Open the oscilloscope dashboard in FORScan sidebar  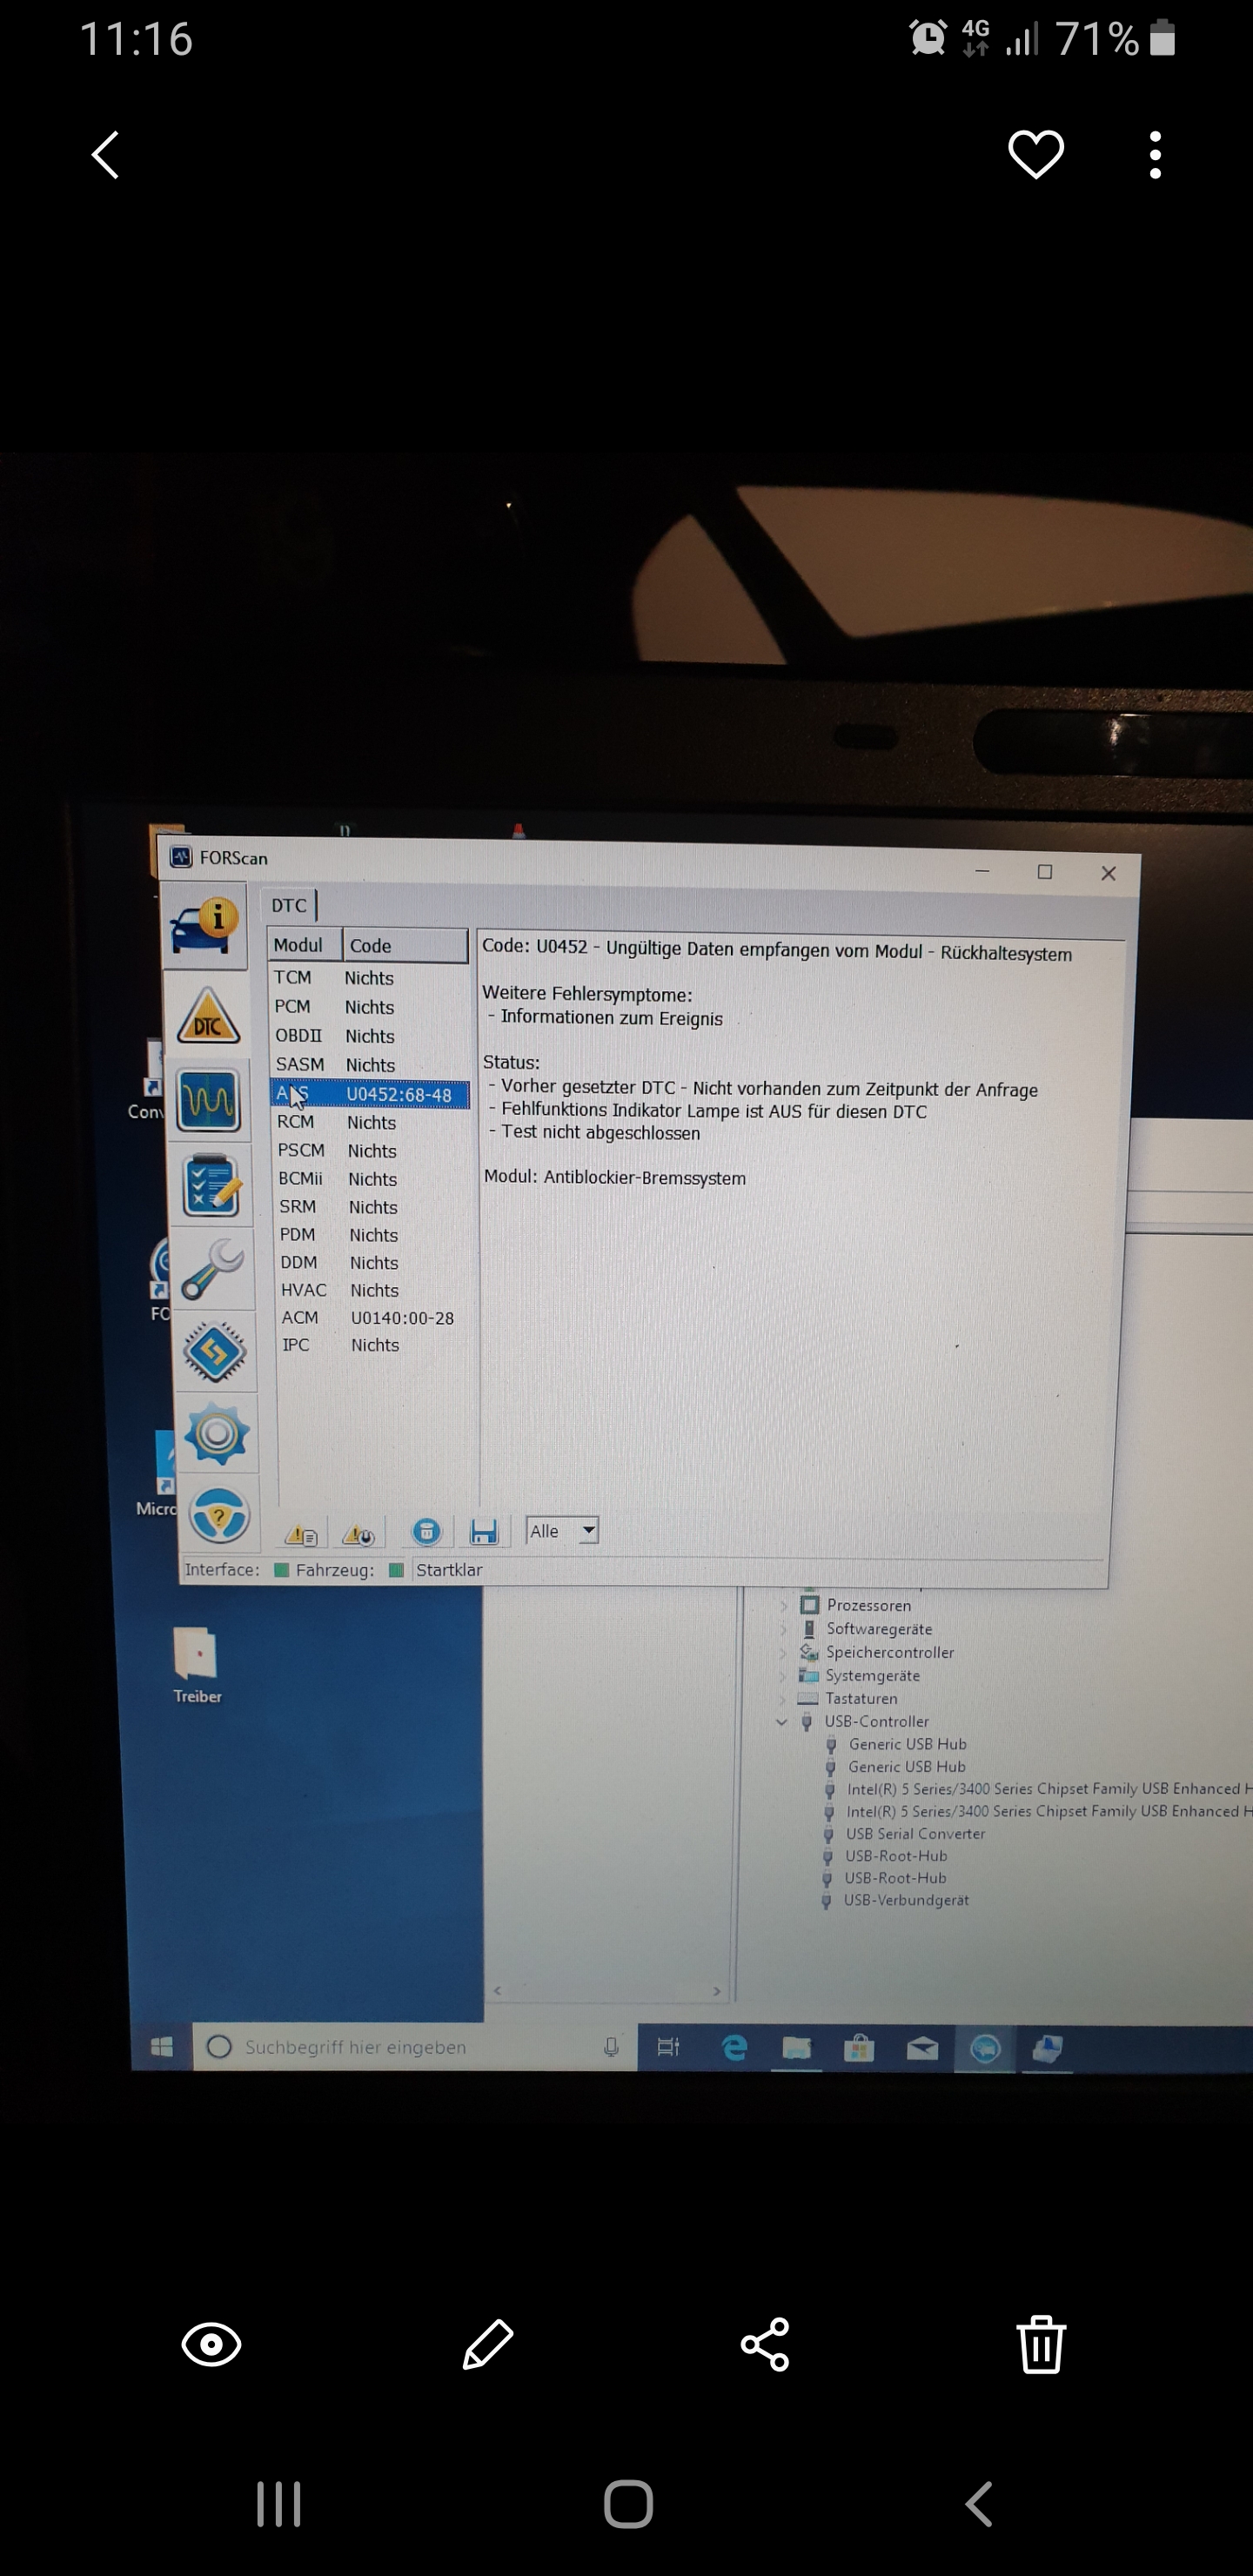208,1100
